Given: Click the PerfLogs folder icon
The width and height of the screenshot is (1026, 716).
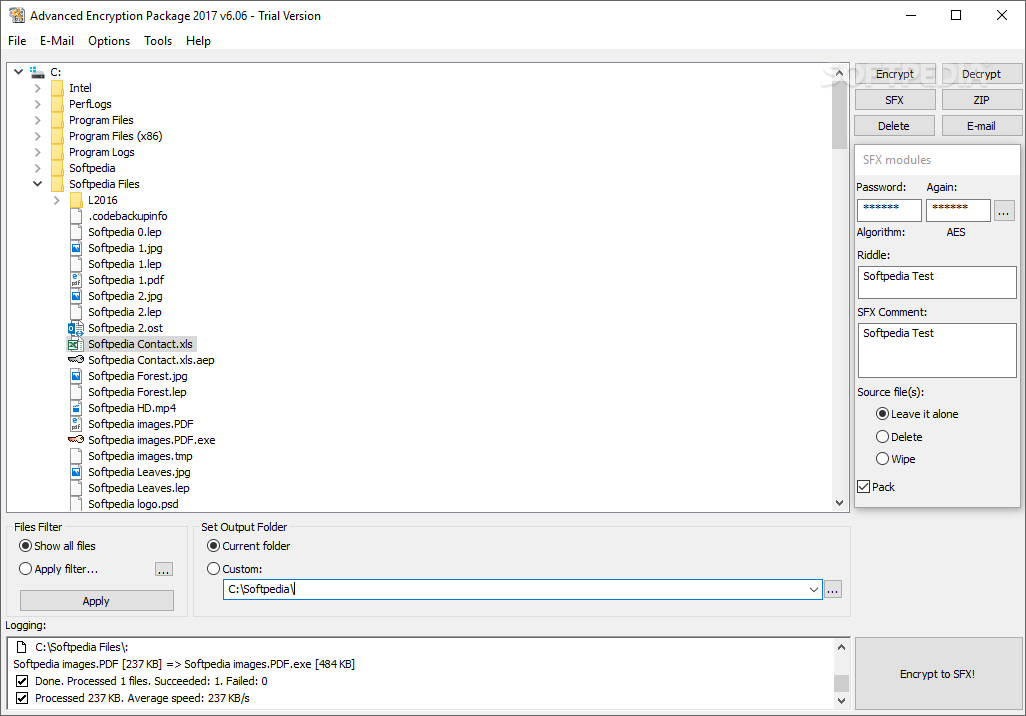Looking at the screenshot, I should pyautogui.click(x=58, y=104).
